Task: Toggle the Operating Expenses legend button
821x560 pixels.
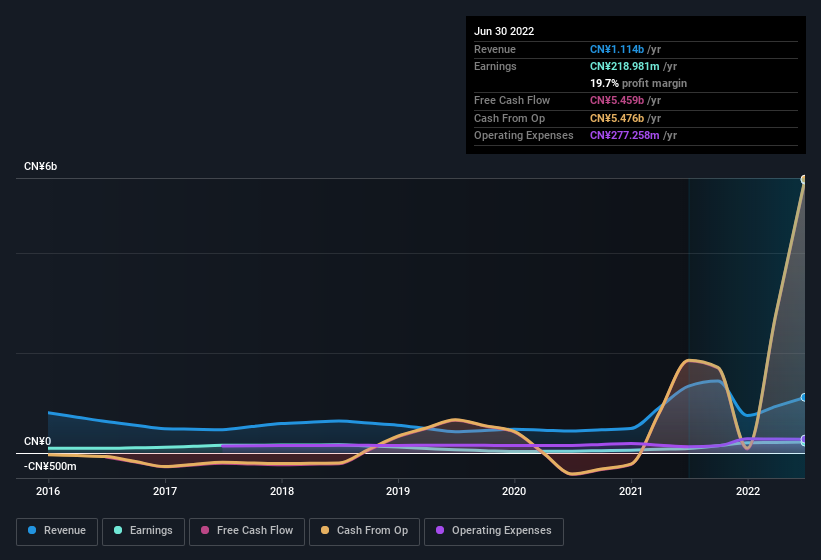Action: coord(494,531)
